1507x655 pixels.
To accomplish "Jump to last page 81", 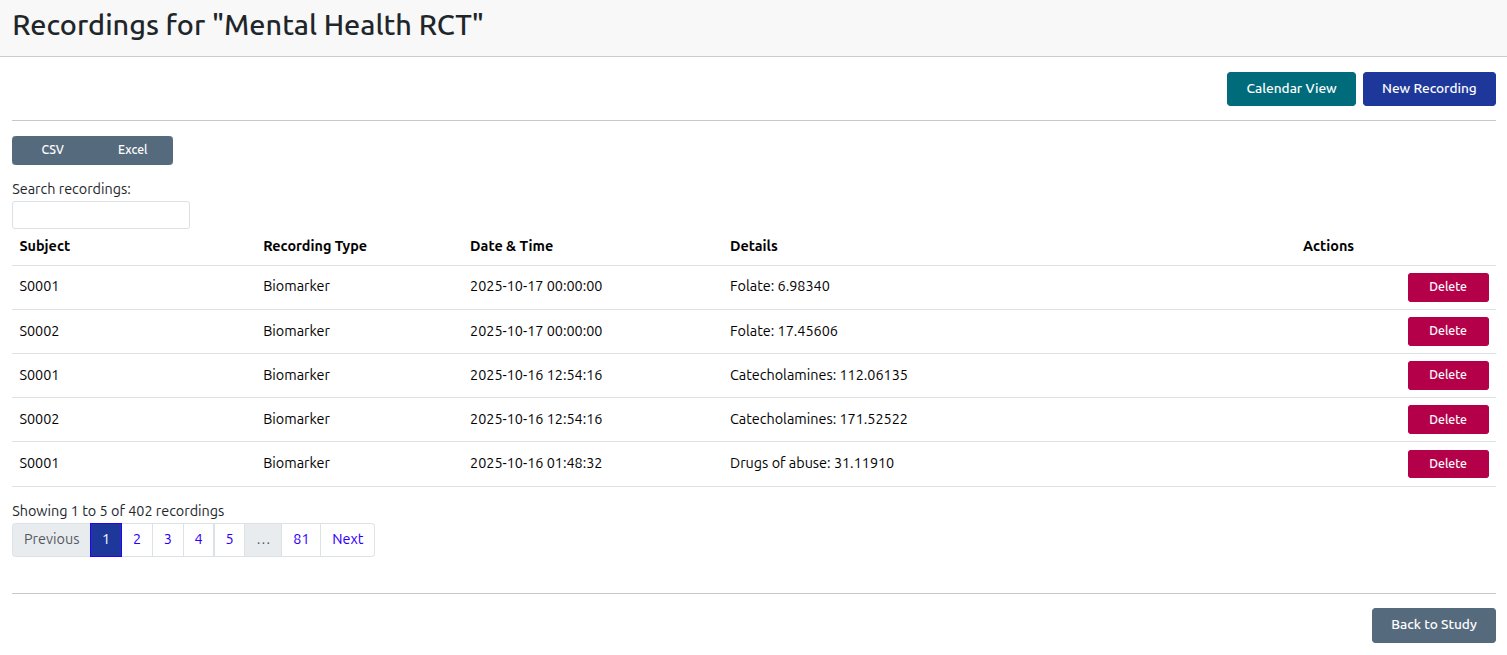I will point(301,539).
